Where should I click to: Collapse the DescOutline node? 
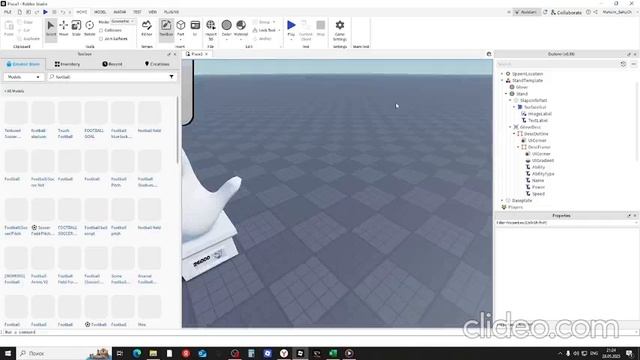tap(514, 134)
